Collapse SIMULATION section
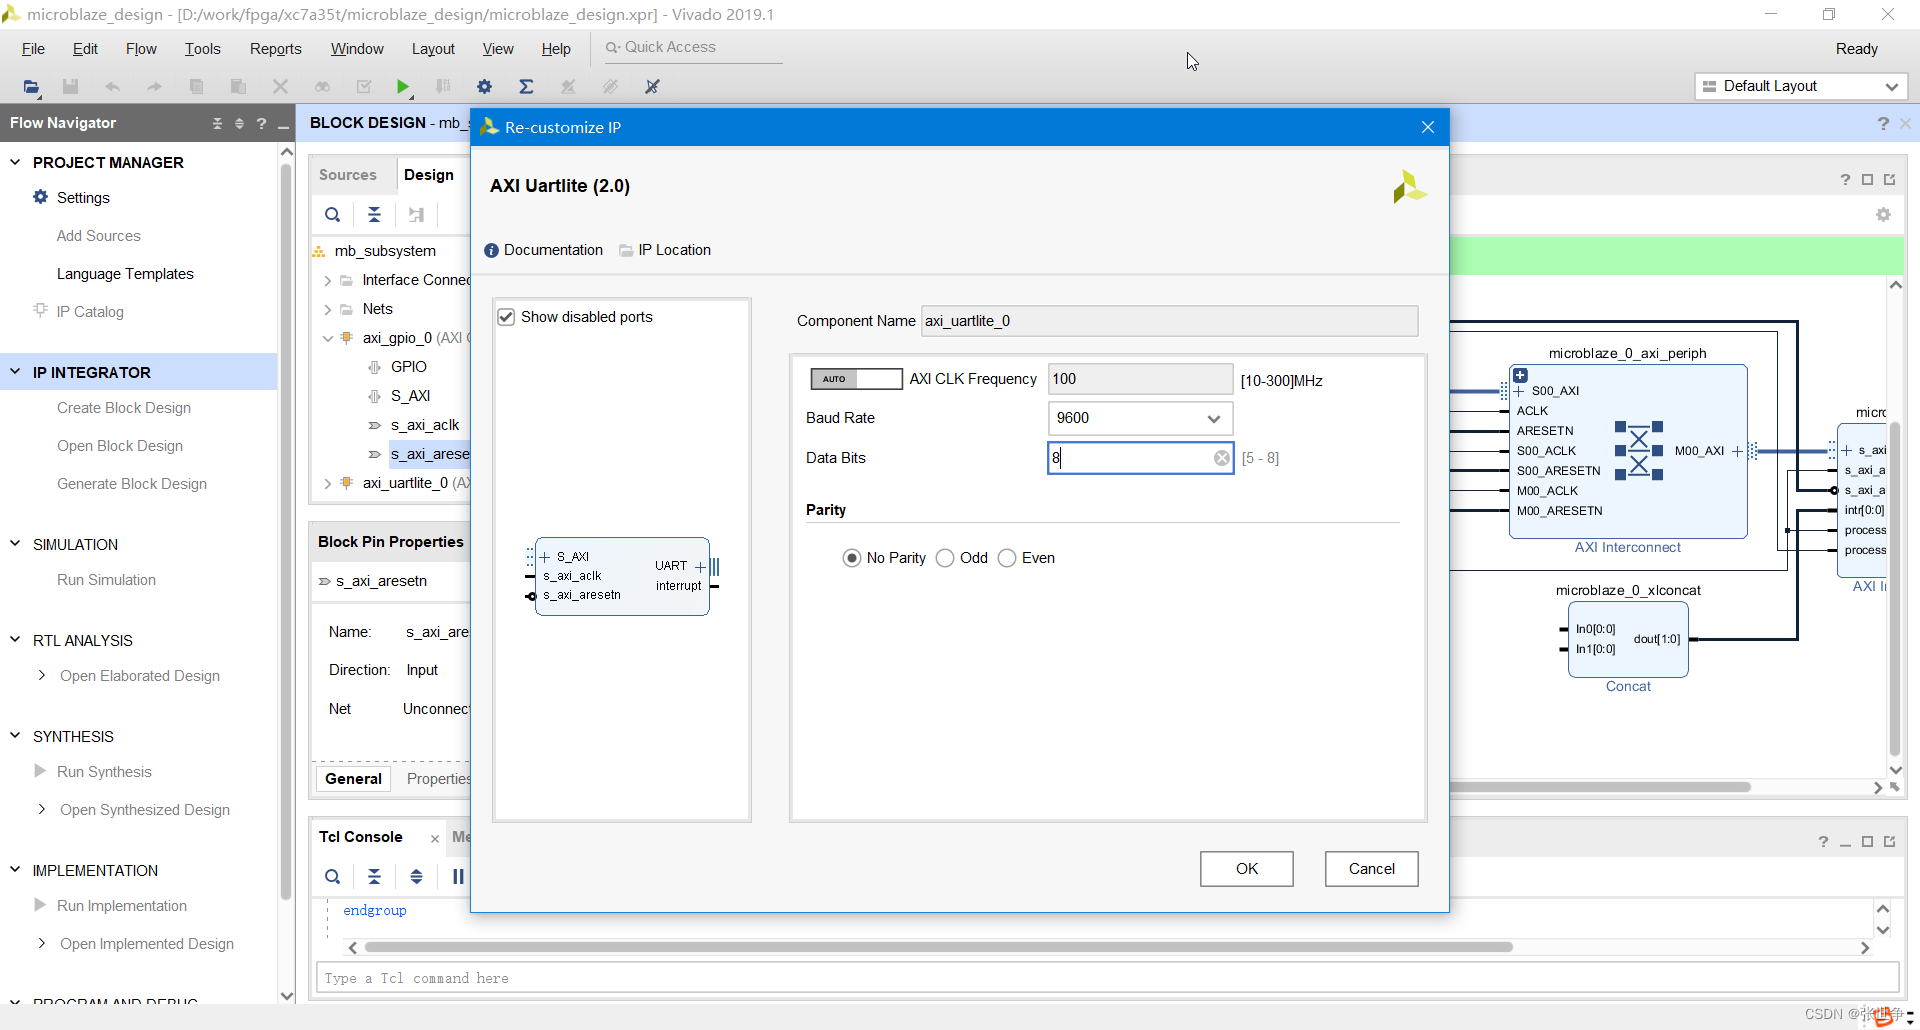This screenshot has height=1030, width=1920. pos(15,544)
